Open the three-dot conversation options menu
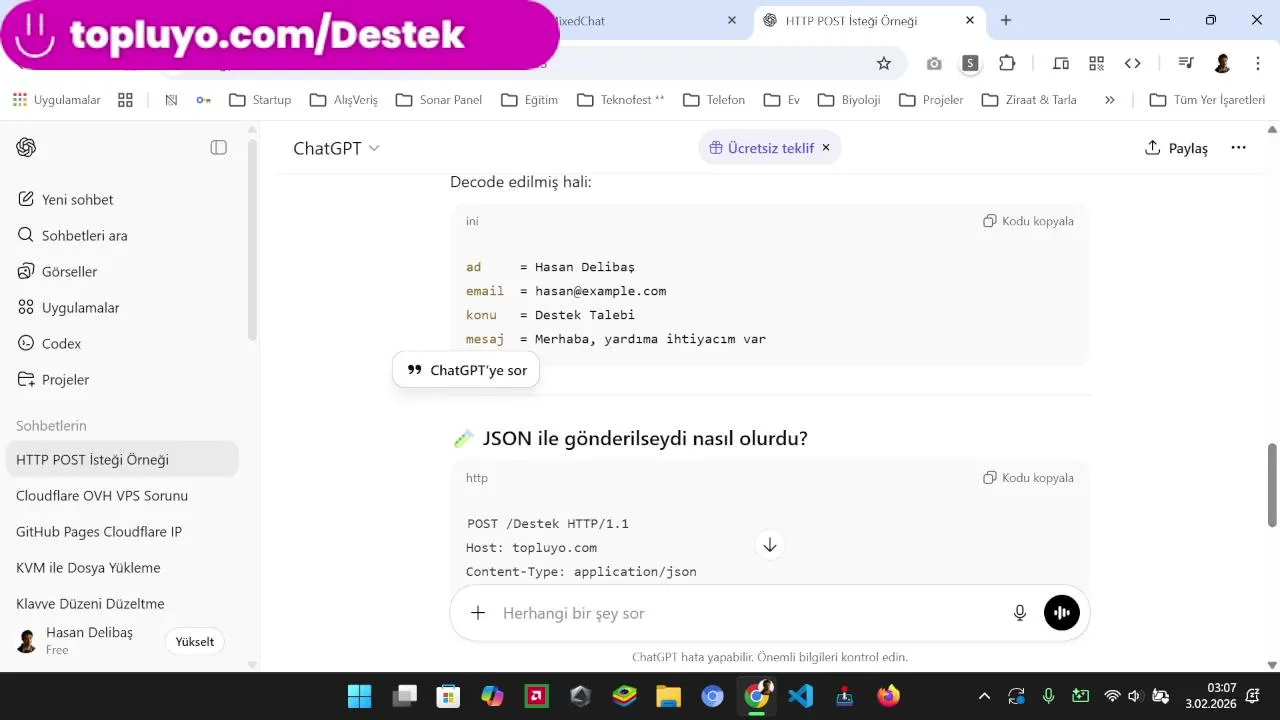The width and height of the screenshot is (1280, 720). 1238,148
